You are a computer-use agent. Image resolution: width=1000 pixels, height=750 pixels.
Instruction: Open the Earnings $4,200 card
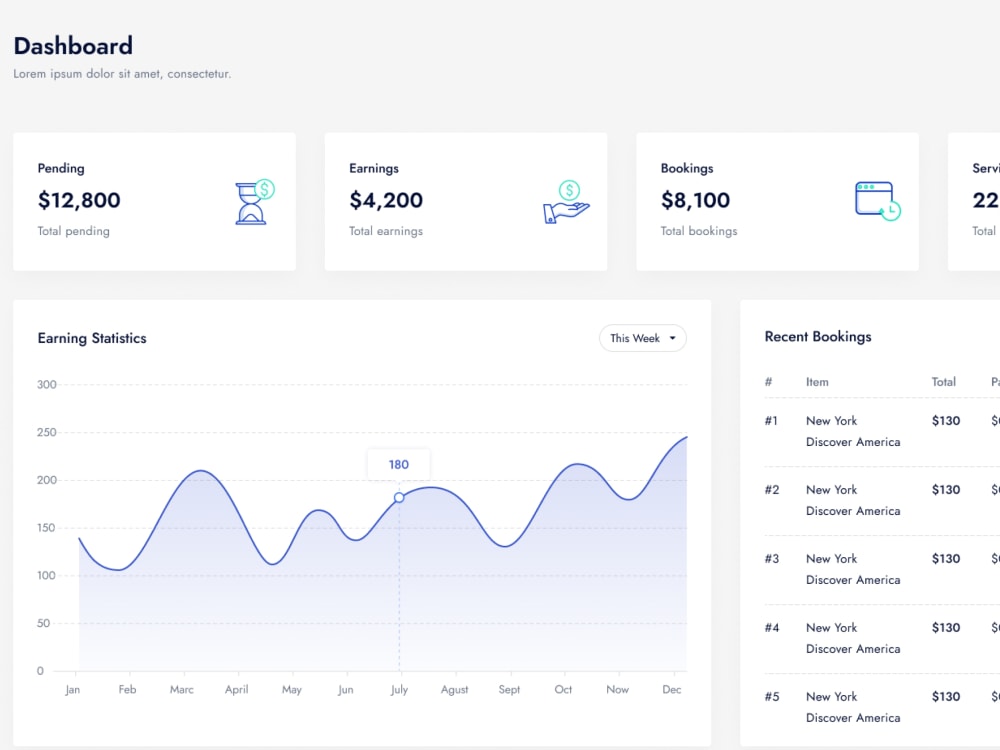coord(466,202)
